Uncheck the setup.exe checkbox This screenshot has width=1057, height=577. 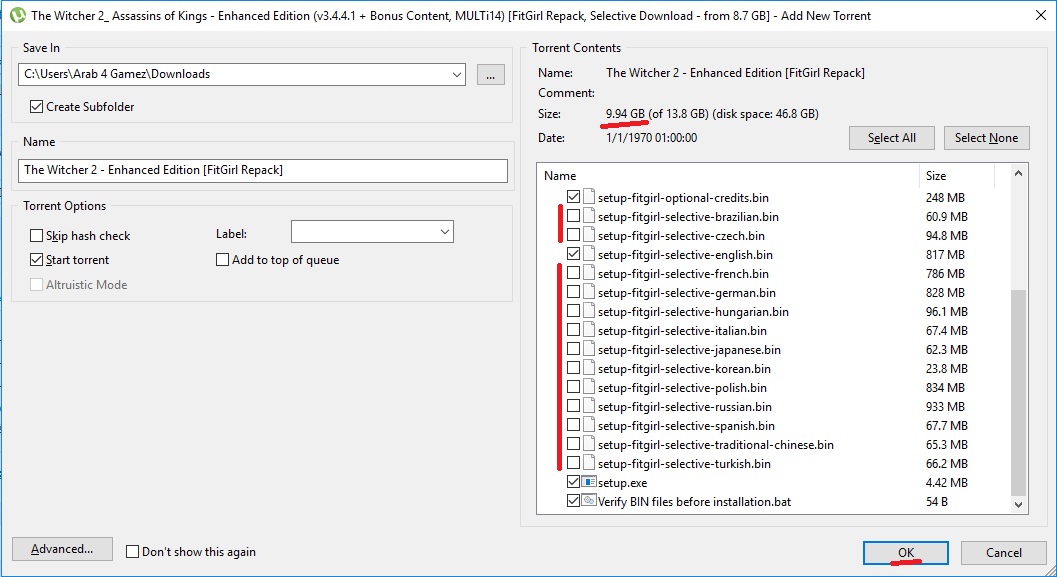coord(573,482)
